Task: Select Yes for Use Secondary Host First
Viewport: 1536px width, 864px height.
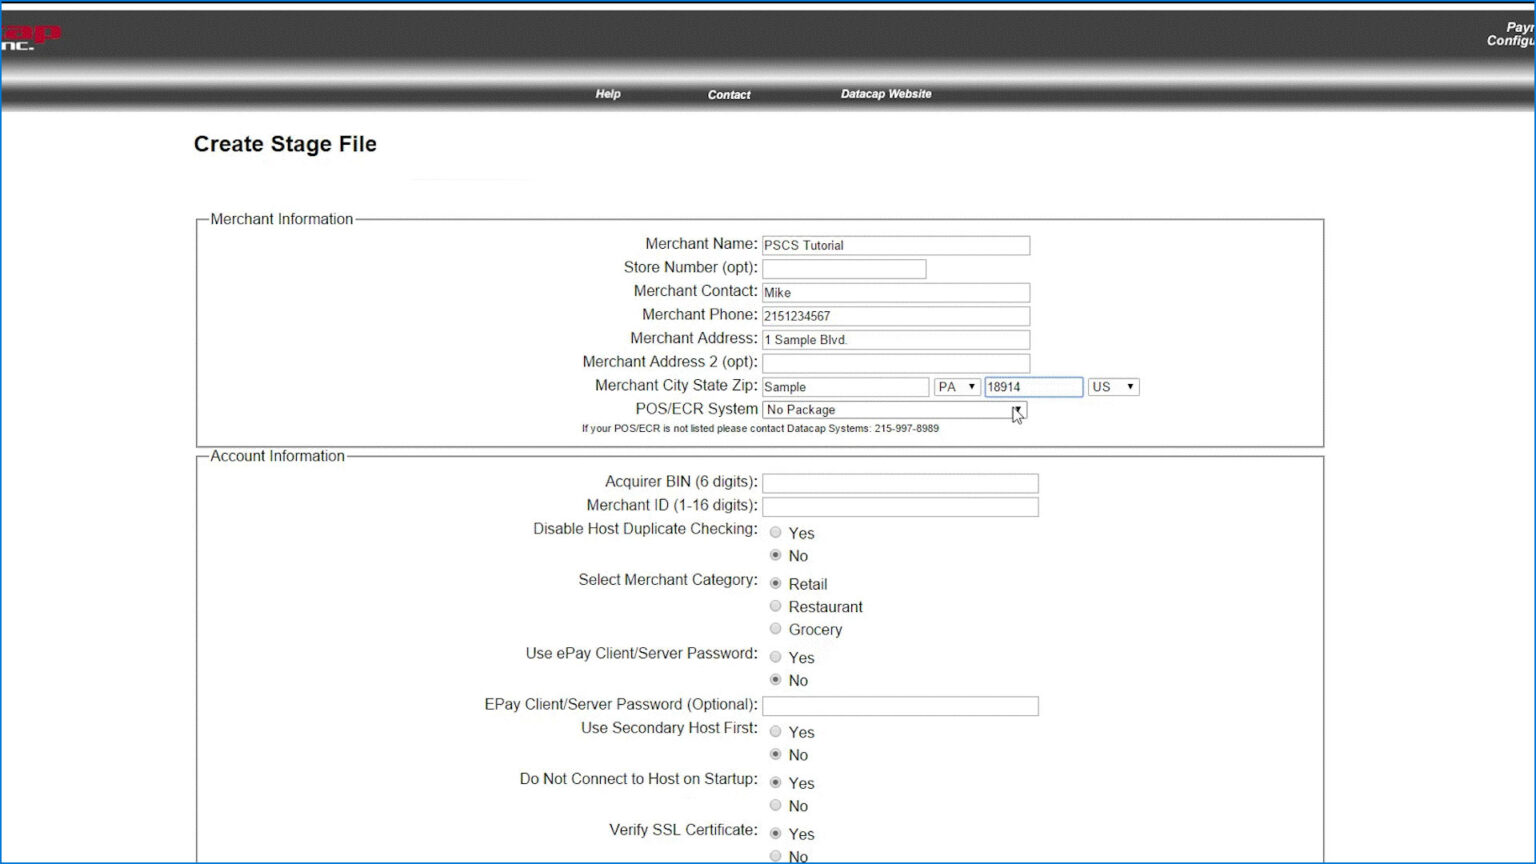Action: coord(776,731)
